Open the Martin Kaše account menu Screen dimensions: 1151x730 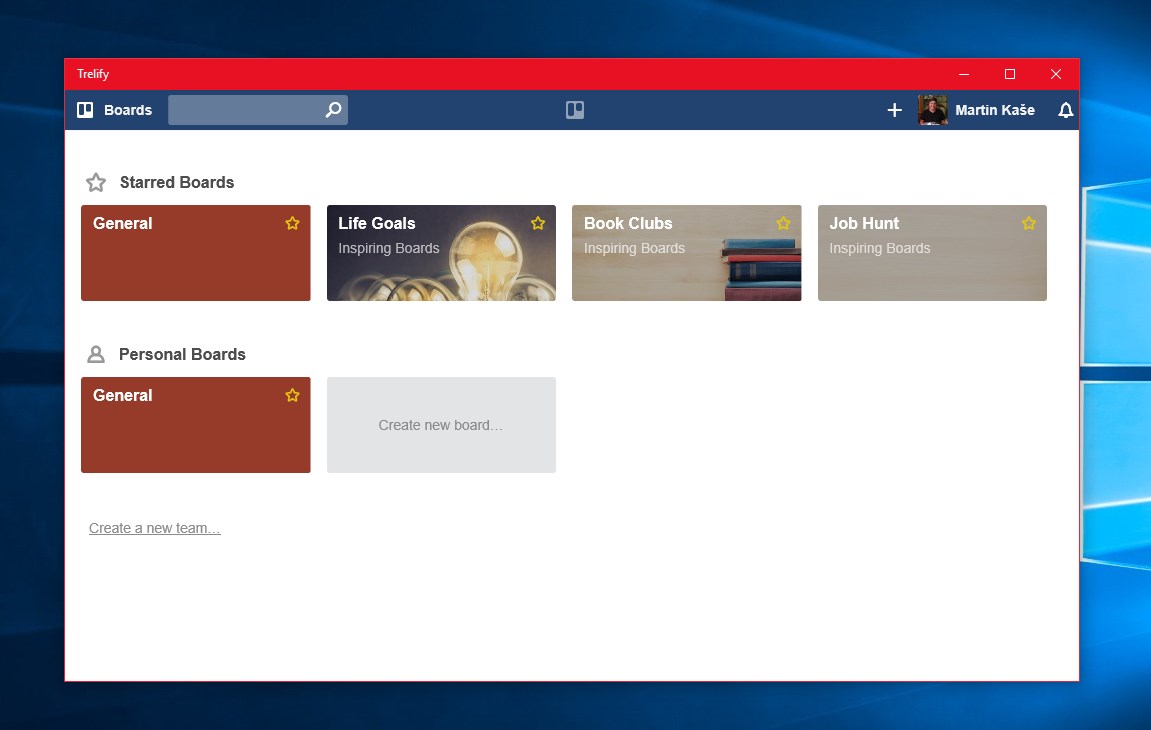tap(995, 110)
